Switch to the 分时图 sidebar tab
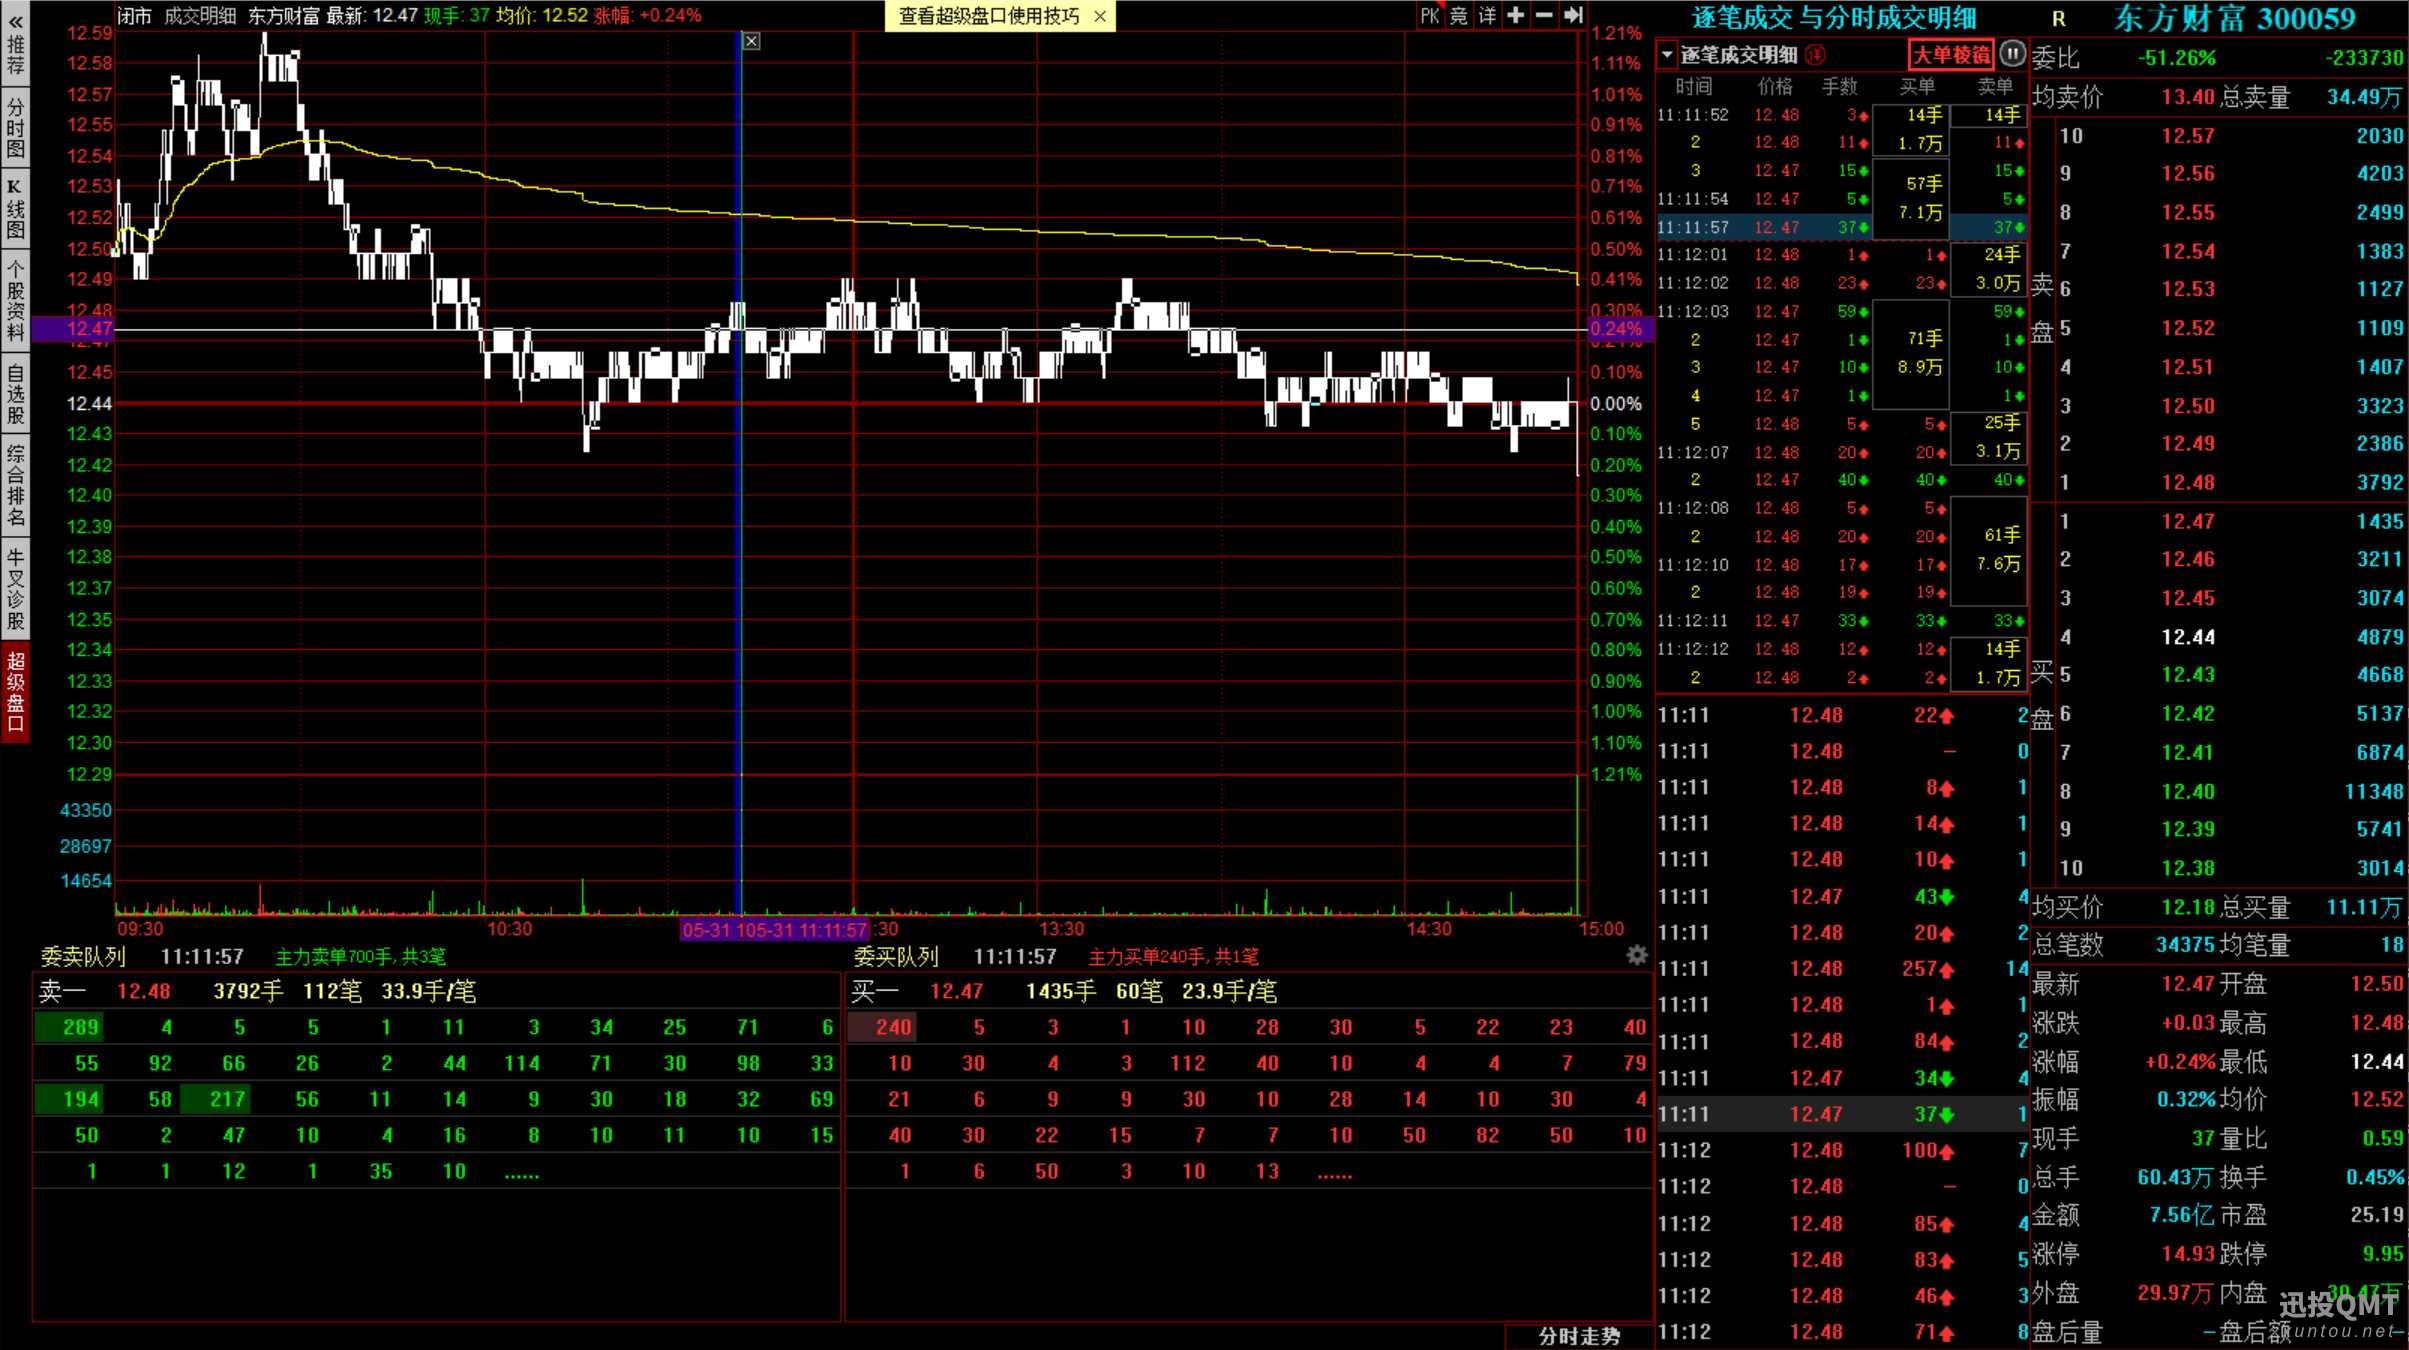This screenshot has height=1350, width=2409. [x=15, y=128]
